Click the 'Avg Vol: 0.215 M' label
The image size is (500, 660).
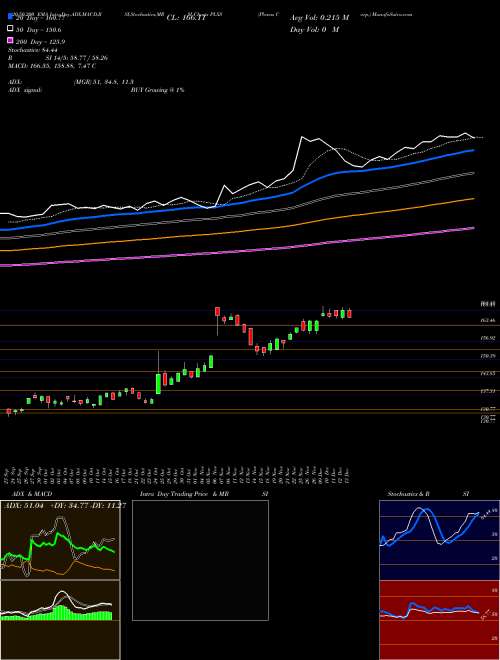(x=319, y=18)
